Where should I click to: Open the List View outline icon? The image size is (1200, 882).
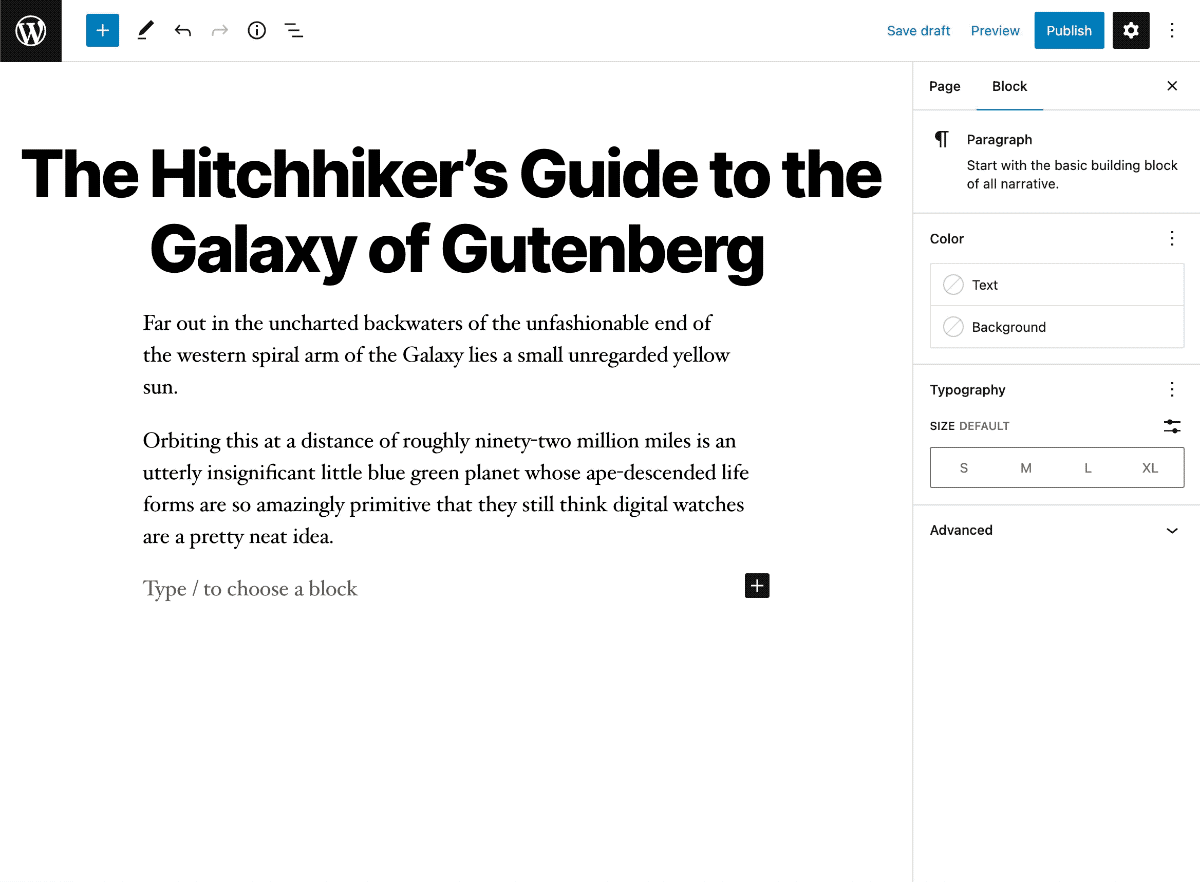294,31
